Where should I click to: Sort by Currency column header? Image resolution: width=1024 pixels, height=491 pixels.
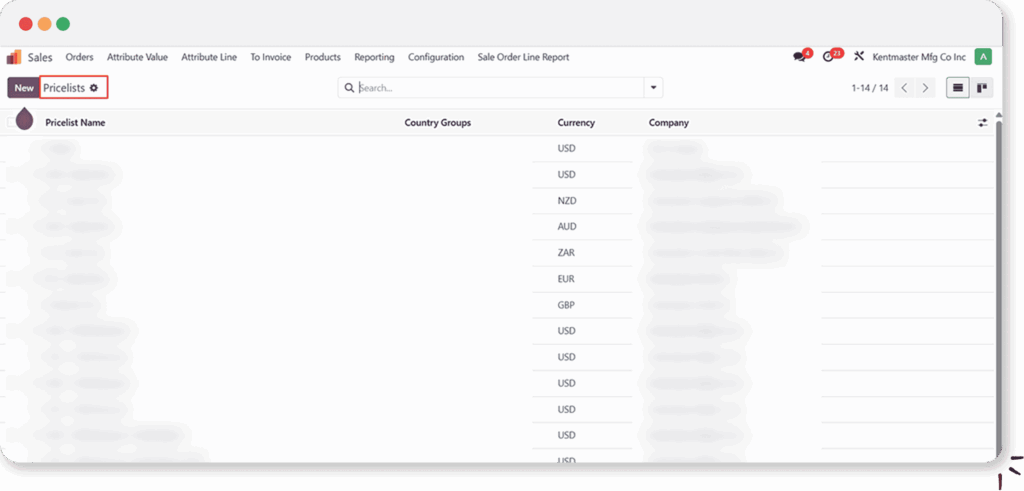point(576,123)
